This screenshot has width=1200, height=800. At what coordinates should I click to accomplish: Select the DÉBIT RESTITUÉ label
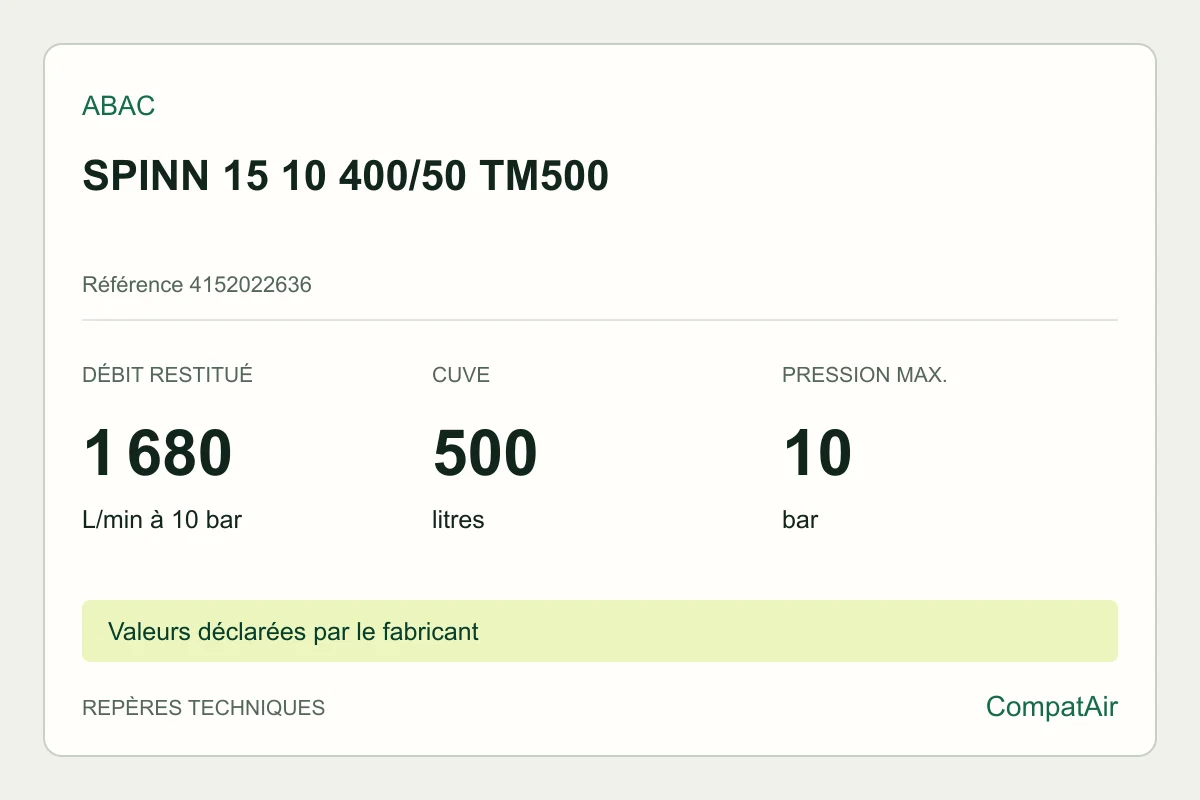point(167,376)
